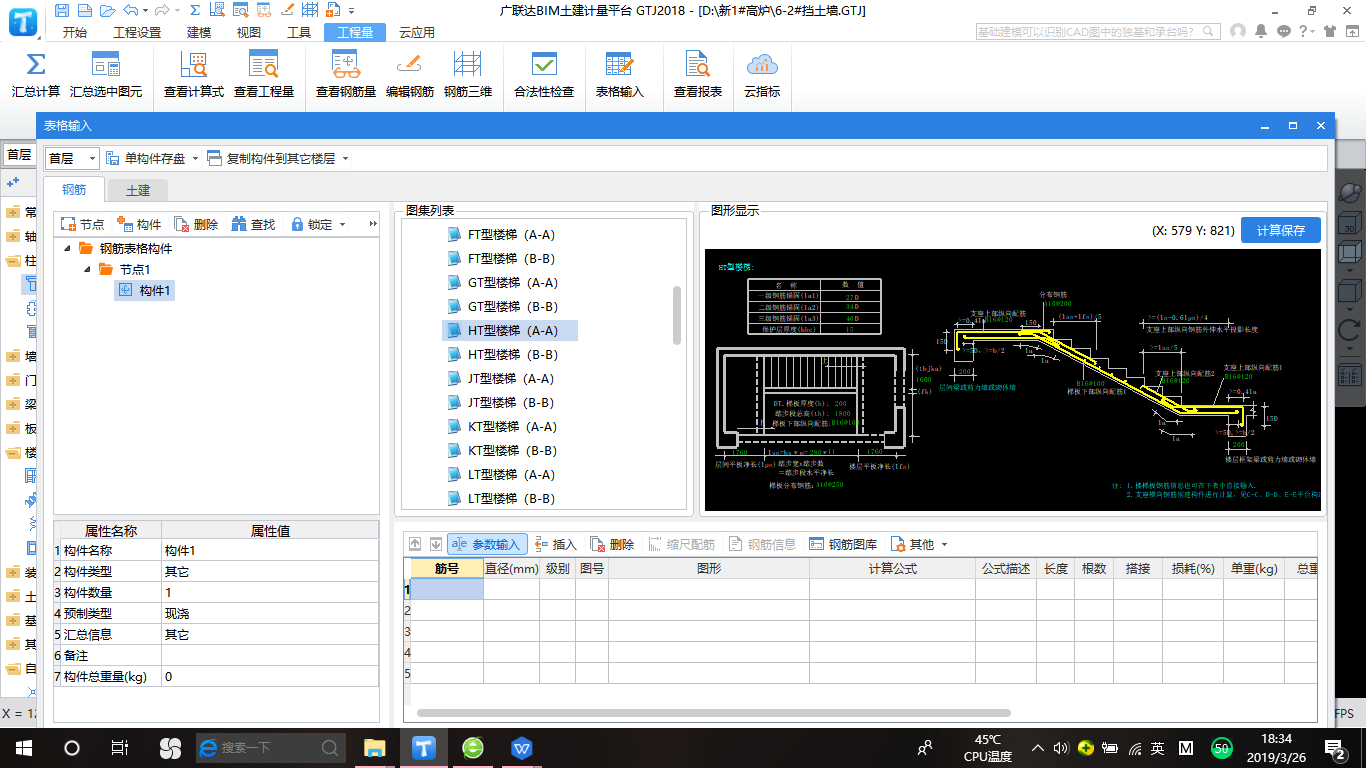This screenshot has height=768, width=1366.
Task: Open notification center in system tray
Action: (1335, 747)
